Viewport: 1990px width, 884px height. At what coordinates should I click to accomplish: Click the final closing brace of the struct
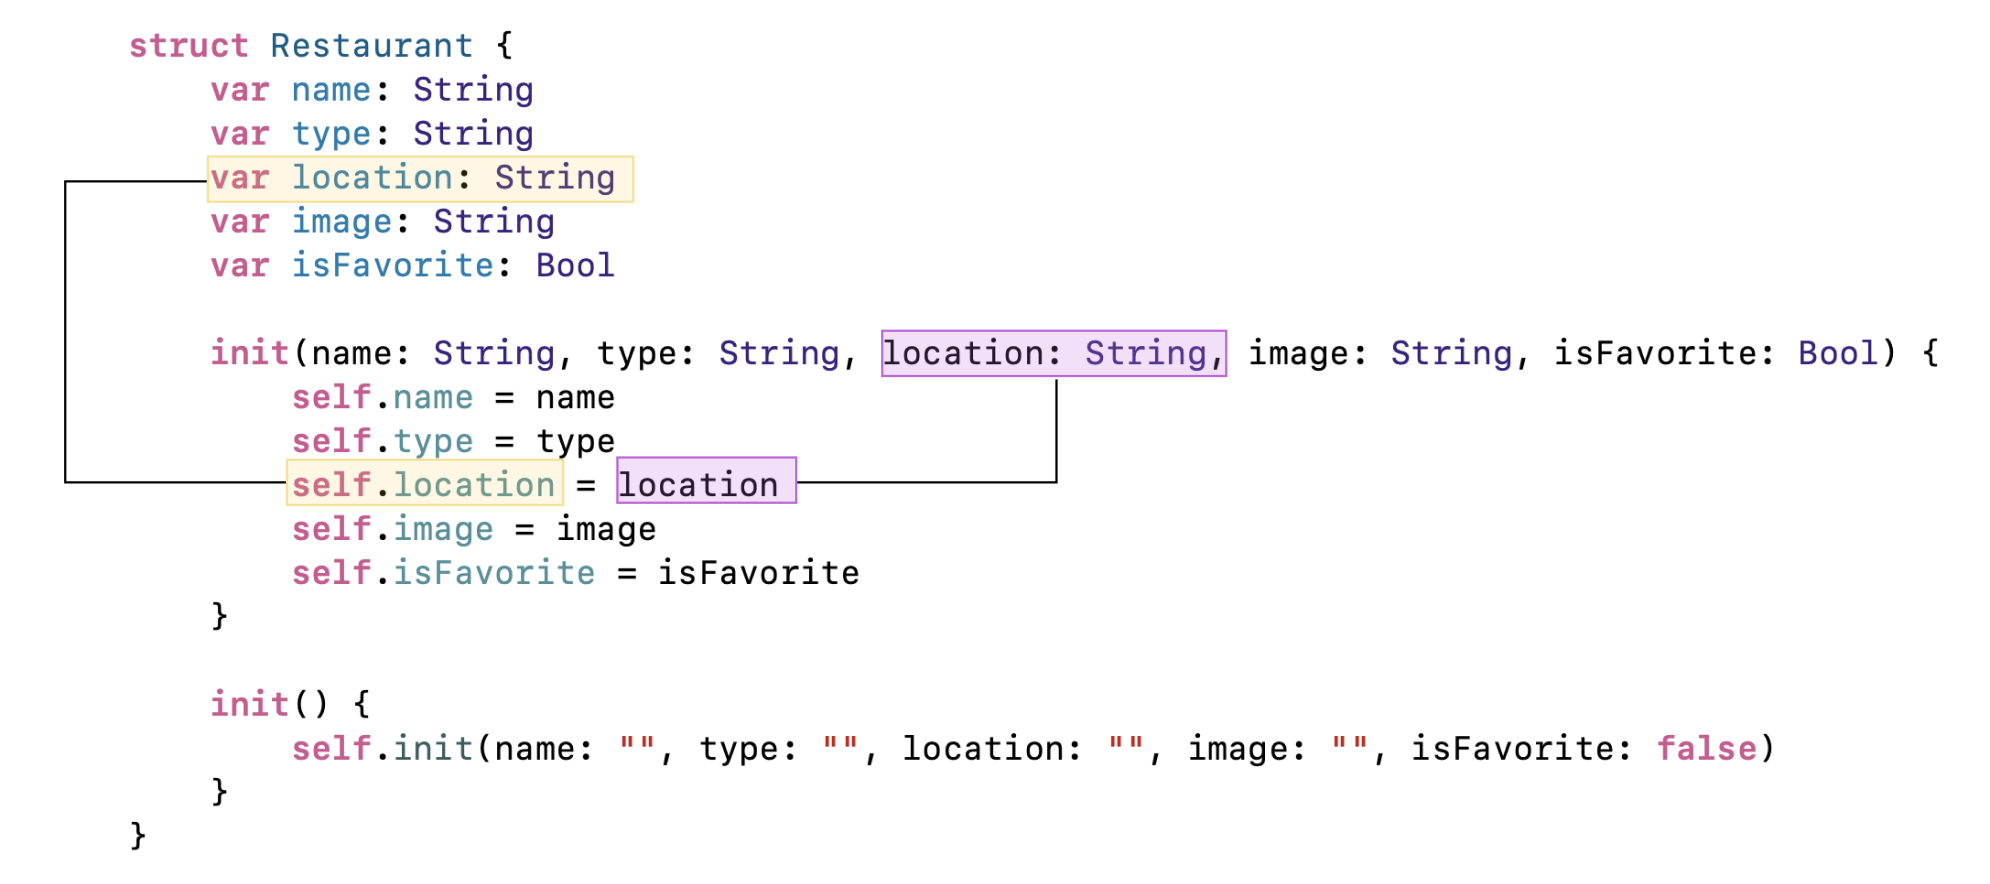click(138, 835)
